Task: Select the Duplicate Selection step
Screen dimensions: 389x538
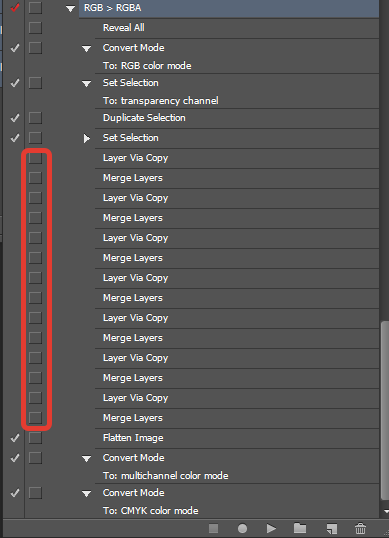Action: (x=237, y=118)
